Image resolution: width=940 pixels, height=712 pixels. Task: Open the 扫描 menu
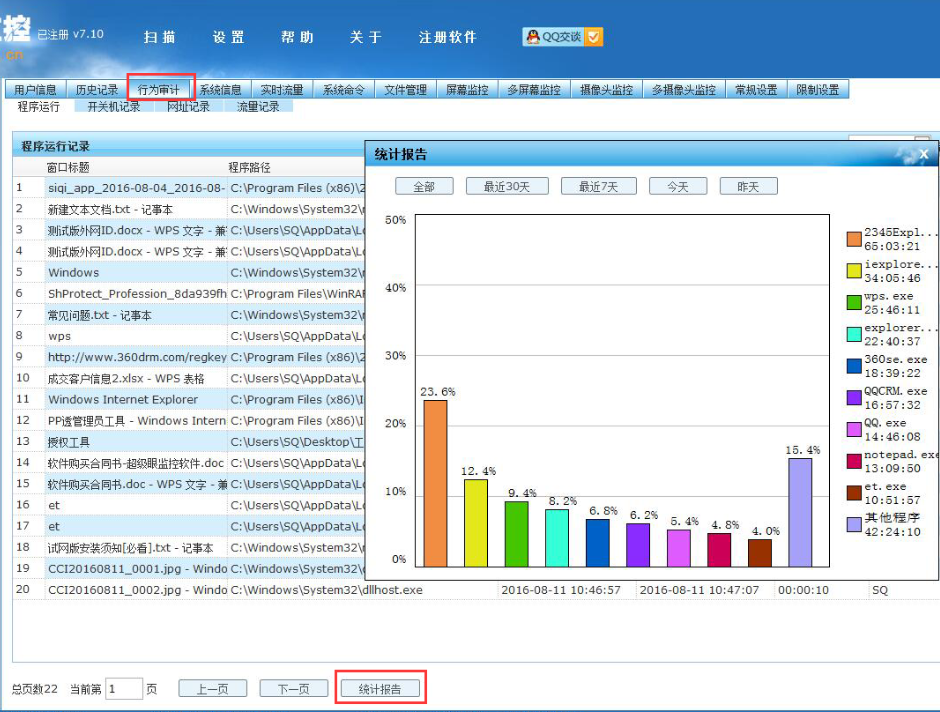(159, 37)
